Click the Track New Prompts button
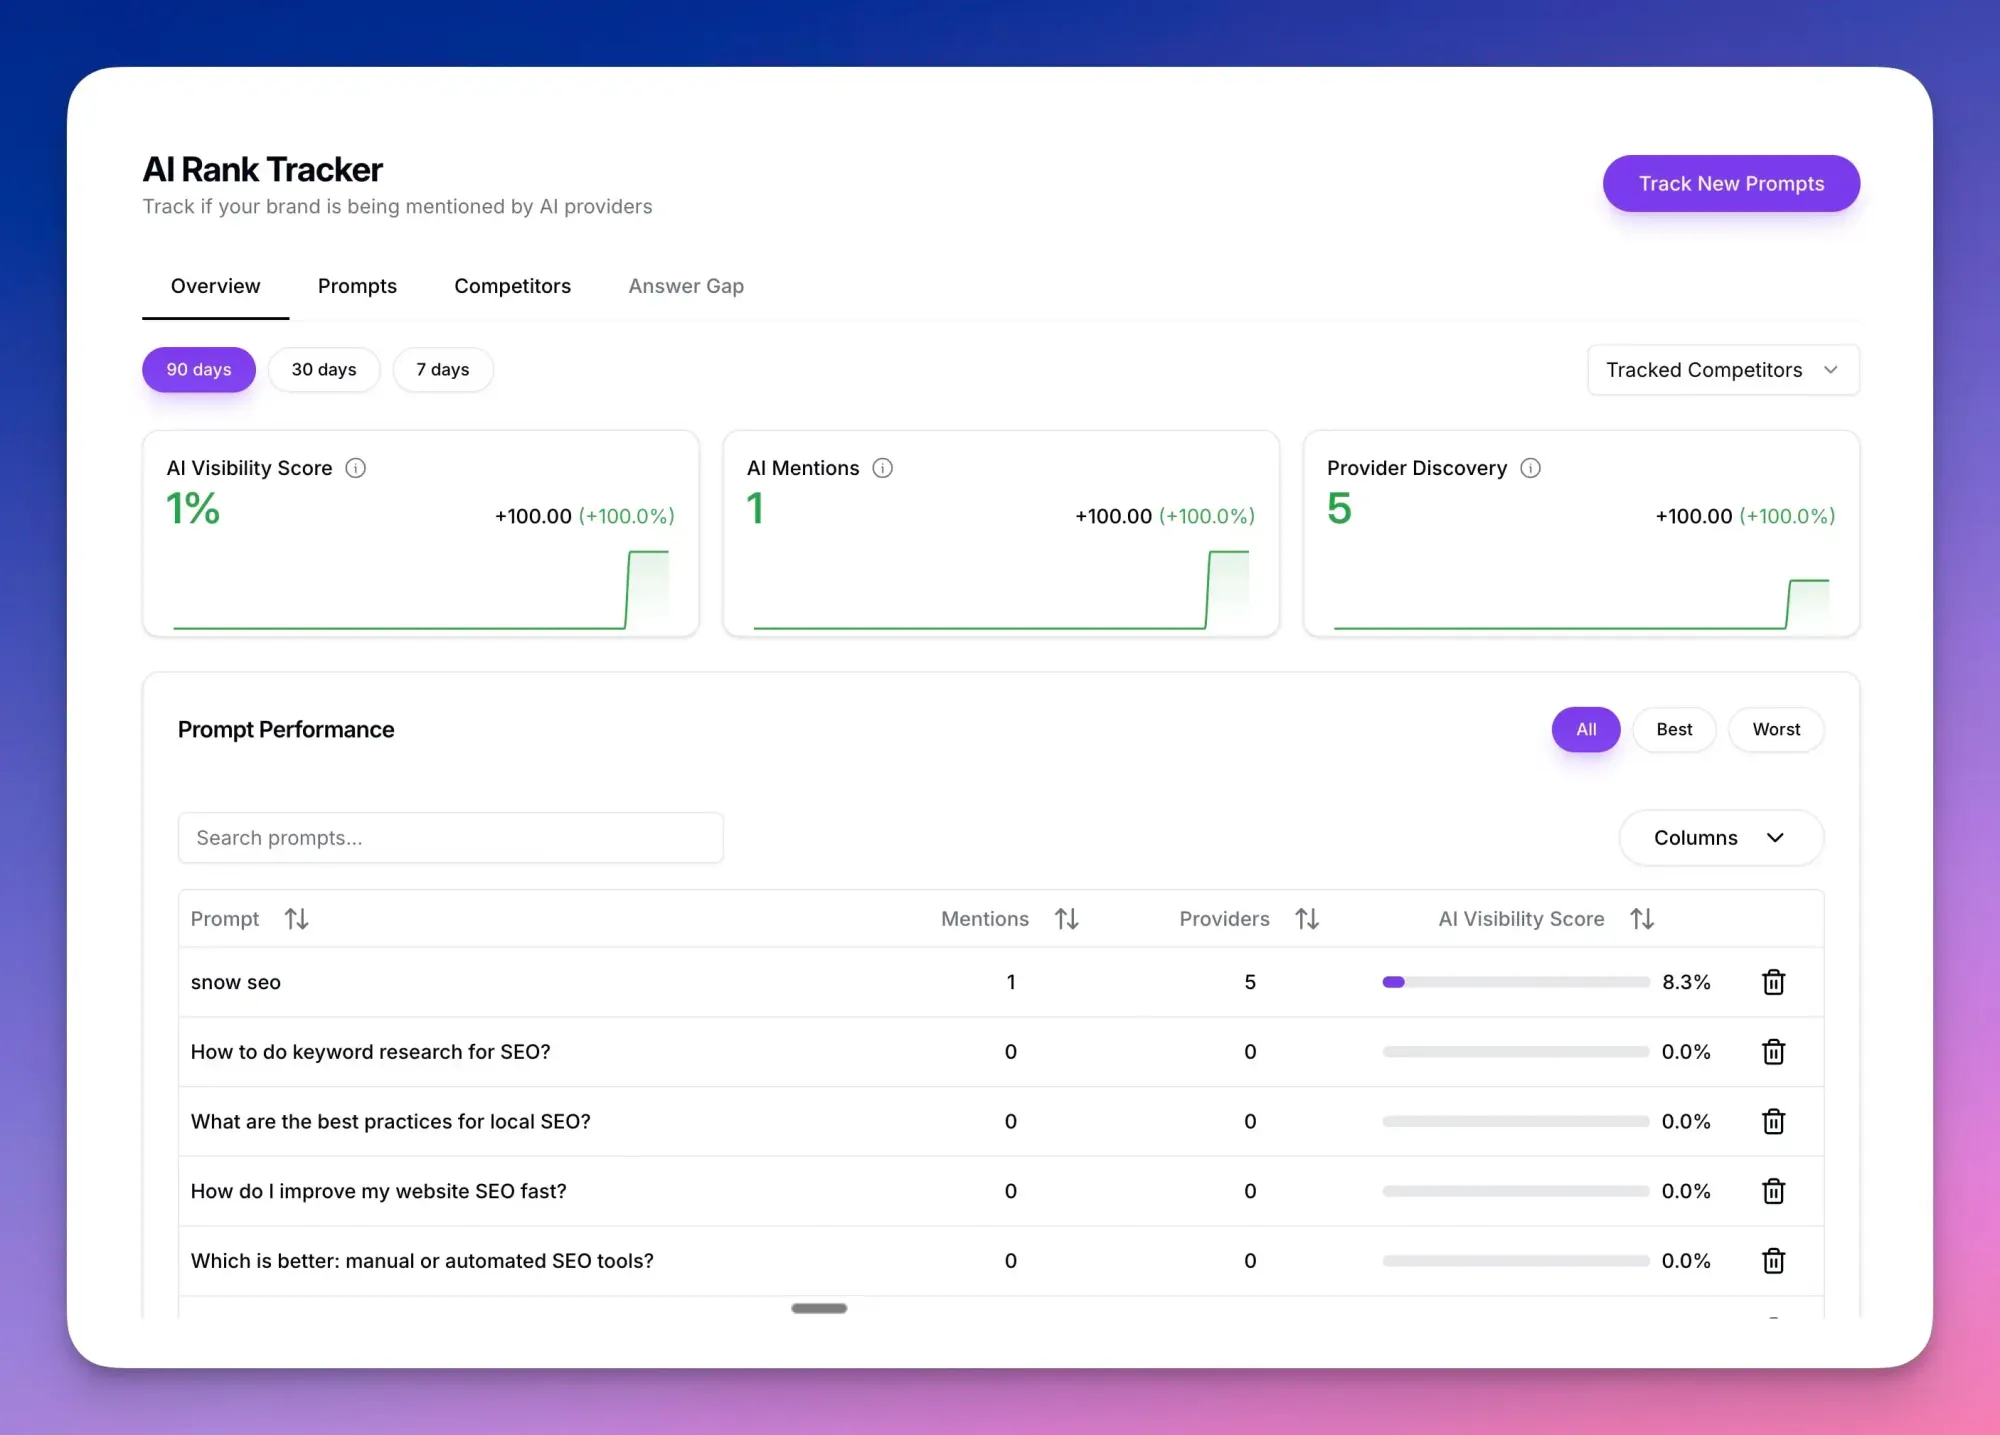 pos(1731,183)
